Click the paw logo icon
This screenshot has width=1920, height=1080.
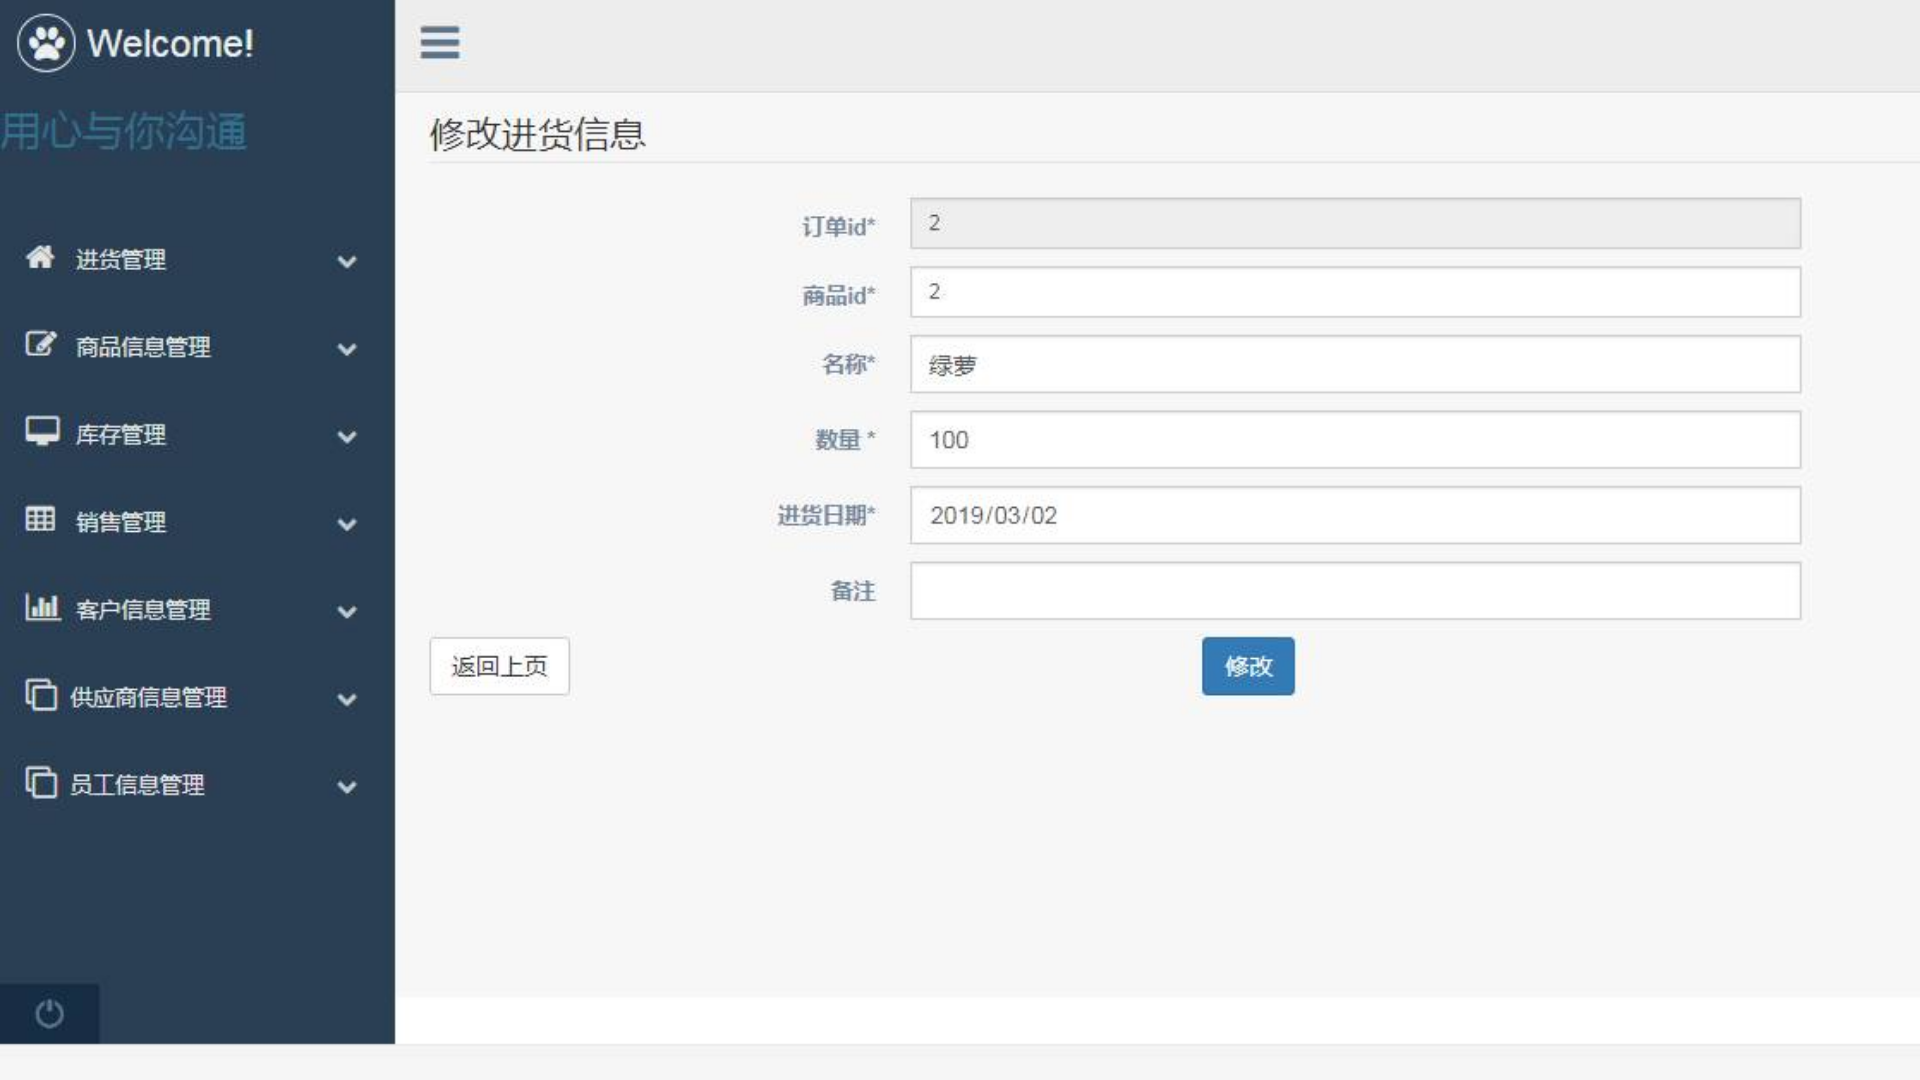46,43
